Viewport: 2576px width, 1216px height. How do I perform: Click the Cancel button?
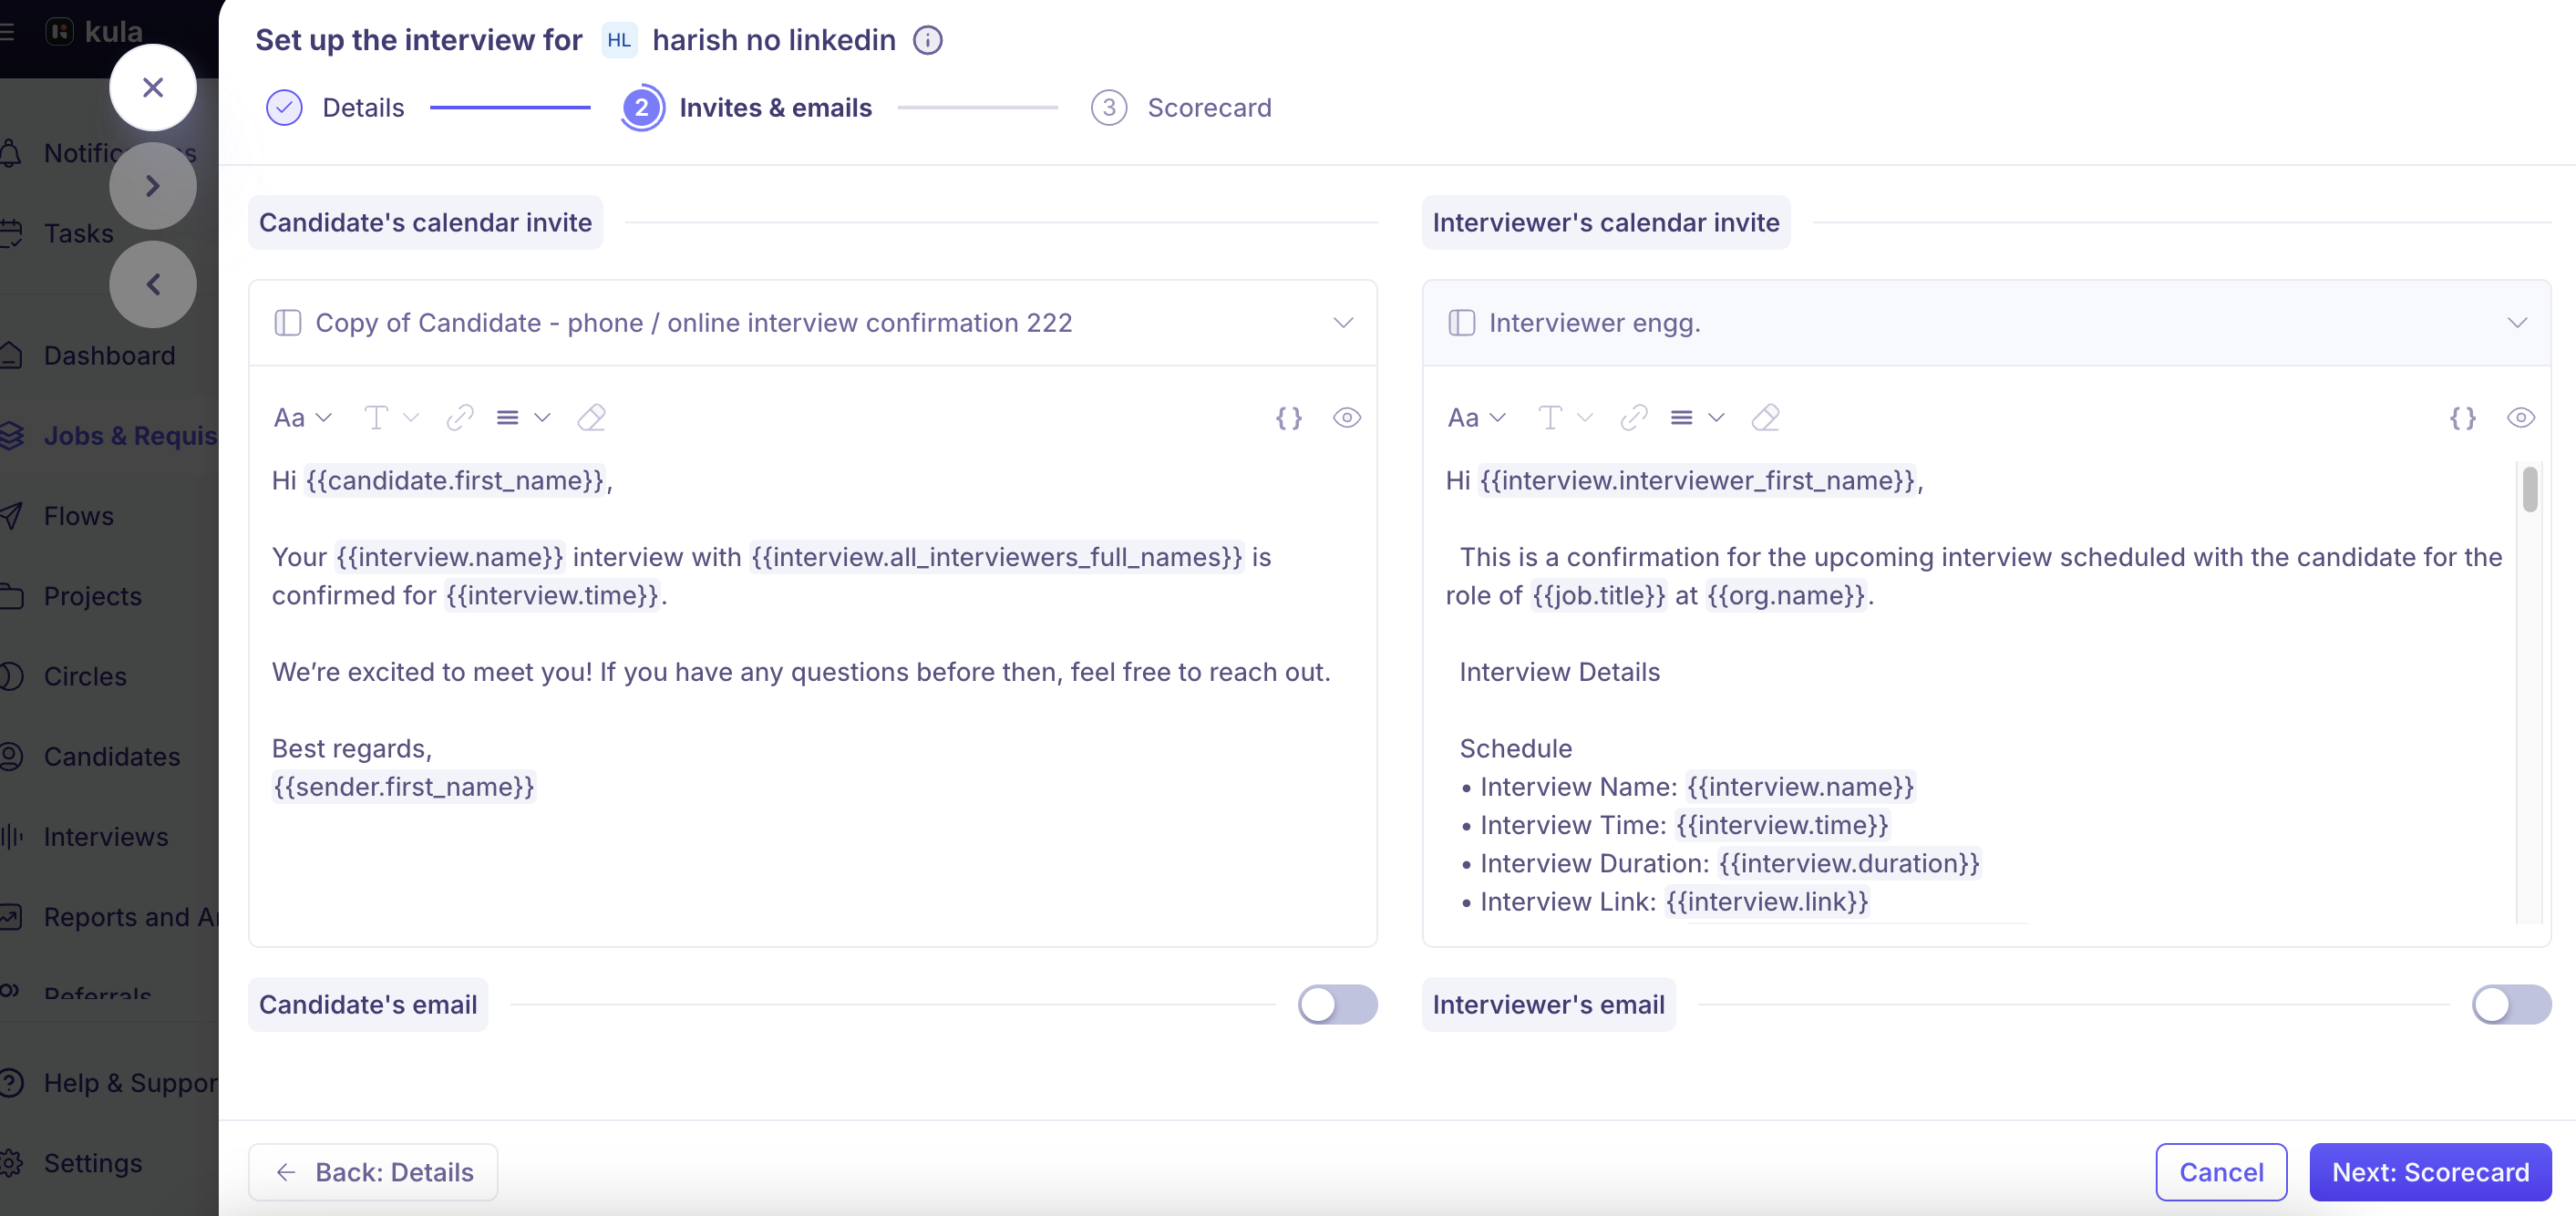[2221, 1172]
